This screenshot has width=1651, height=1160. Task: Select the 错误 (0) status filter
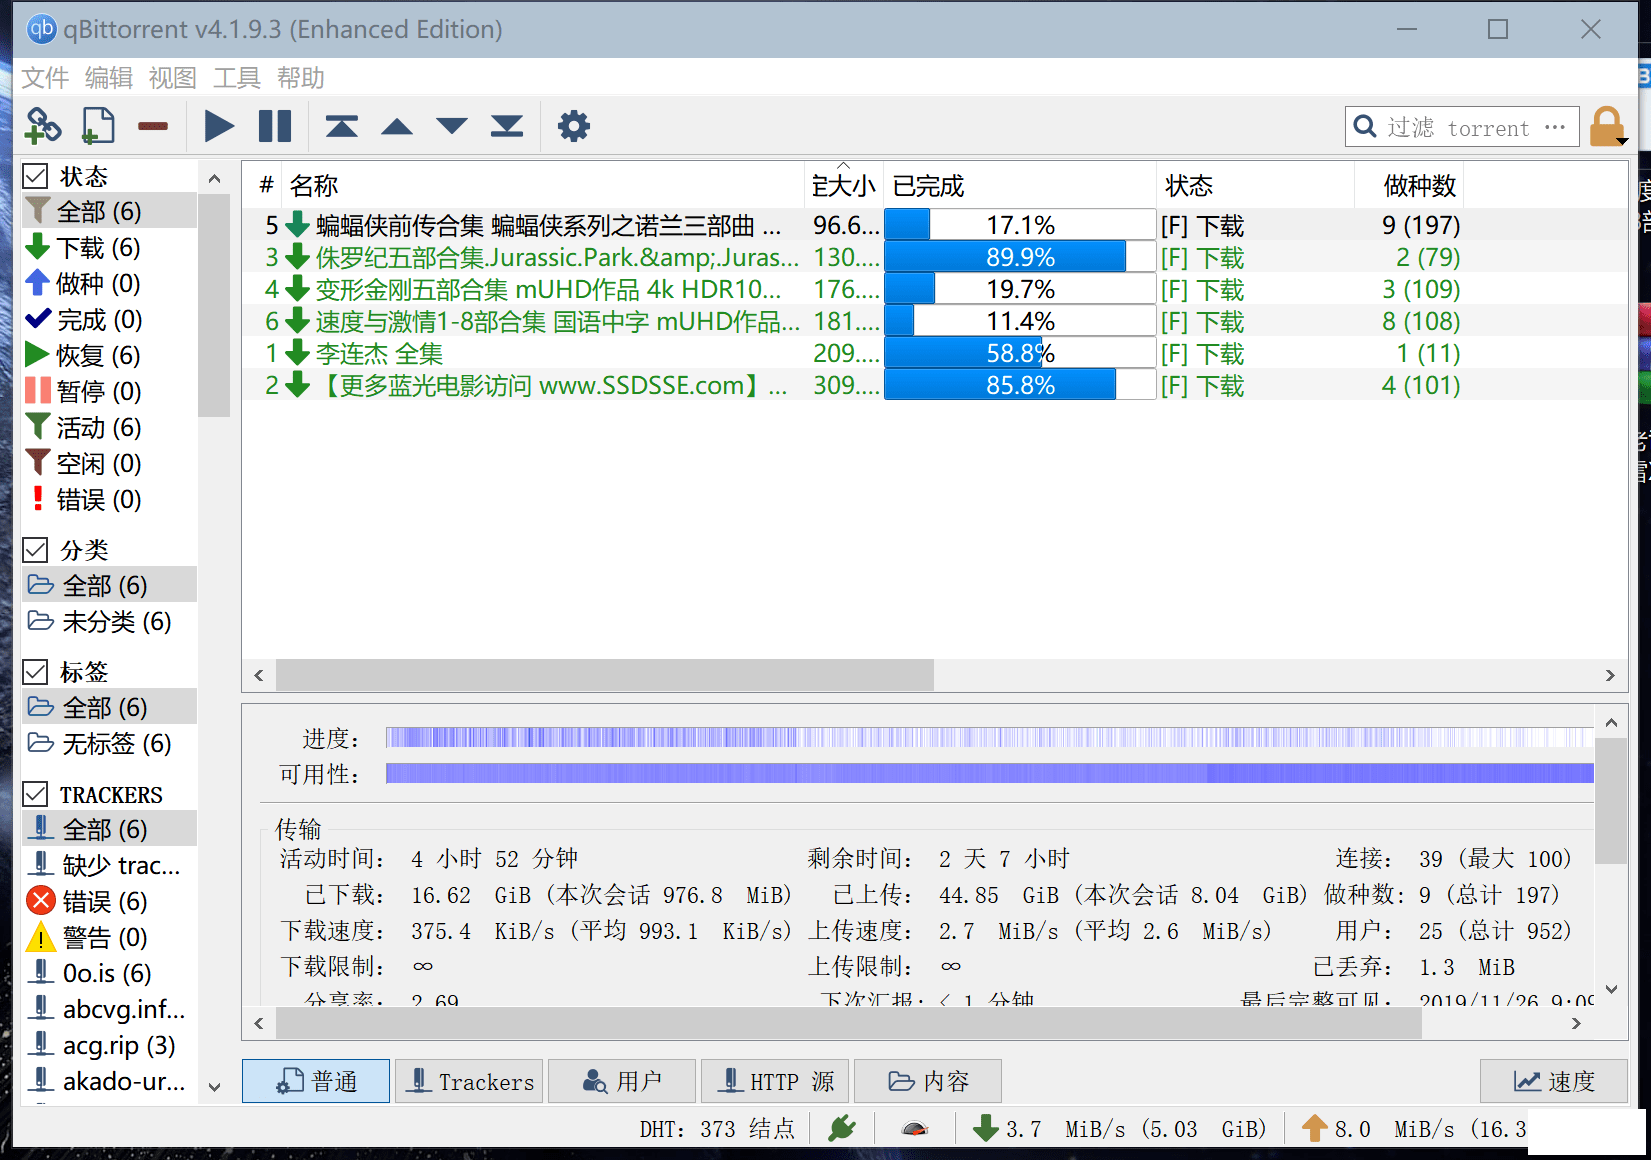pyautogui.click(x=110, y=500)
